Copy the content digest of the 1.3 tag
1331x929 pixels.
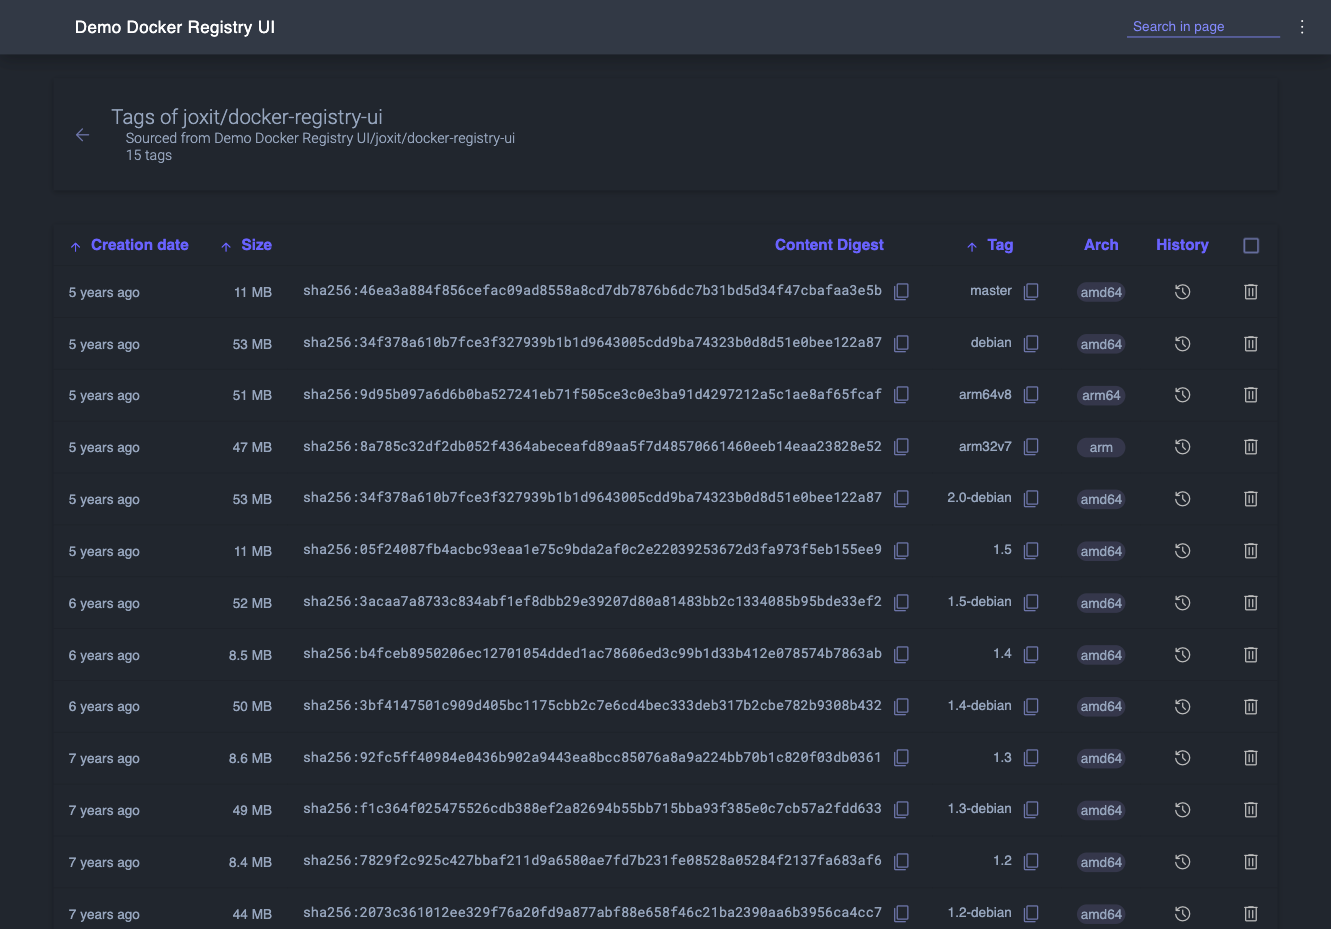point(901,758)
